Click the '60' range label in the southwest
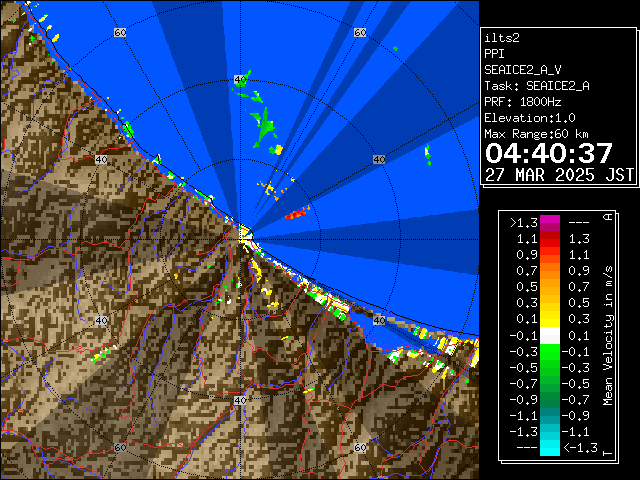640x480 pixels. [x=120, y=447]
